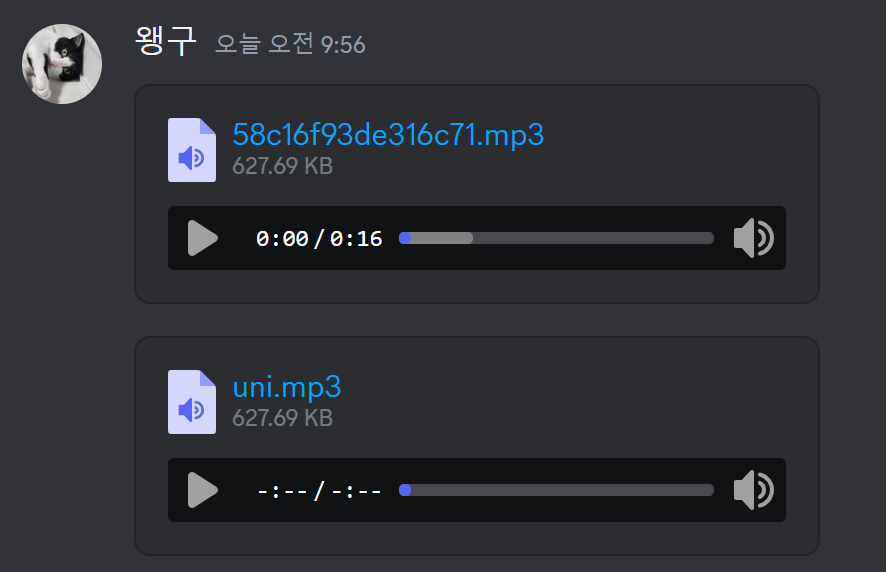Viewport: 886px width, 572px height.
Task: Click the 627.69 KB size under uni.mp3
Action: [x=283, y=418]
